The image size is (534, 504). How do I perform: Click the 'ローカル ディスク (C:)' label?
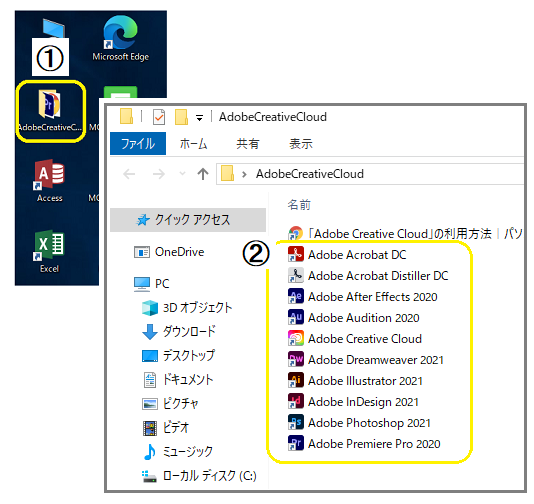209,476
